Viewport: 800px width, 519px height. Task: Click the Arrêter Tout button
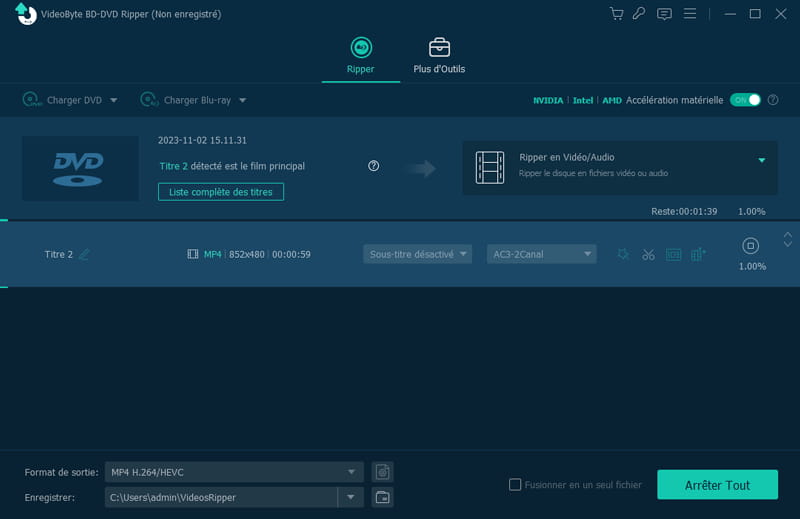click(717, 485)
